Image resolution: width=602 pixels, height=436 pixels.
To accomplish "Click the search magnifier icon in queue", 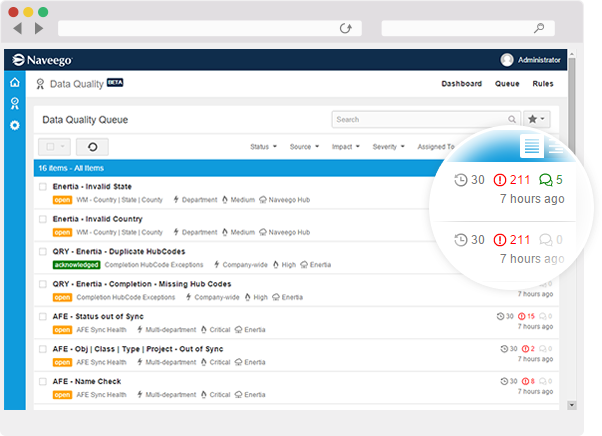I will (x=512, y=119).
